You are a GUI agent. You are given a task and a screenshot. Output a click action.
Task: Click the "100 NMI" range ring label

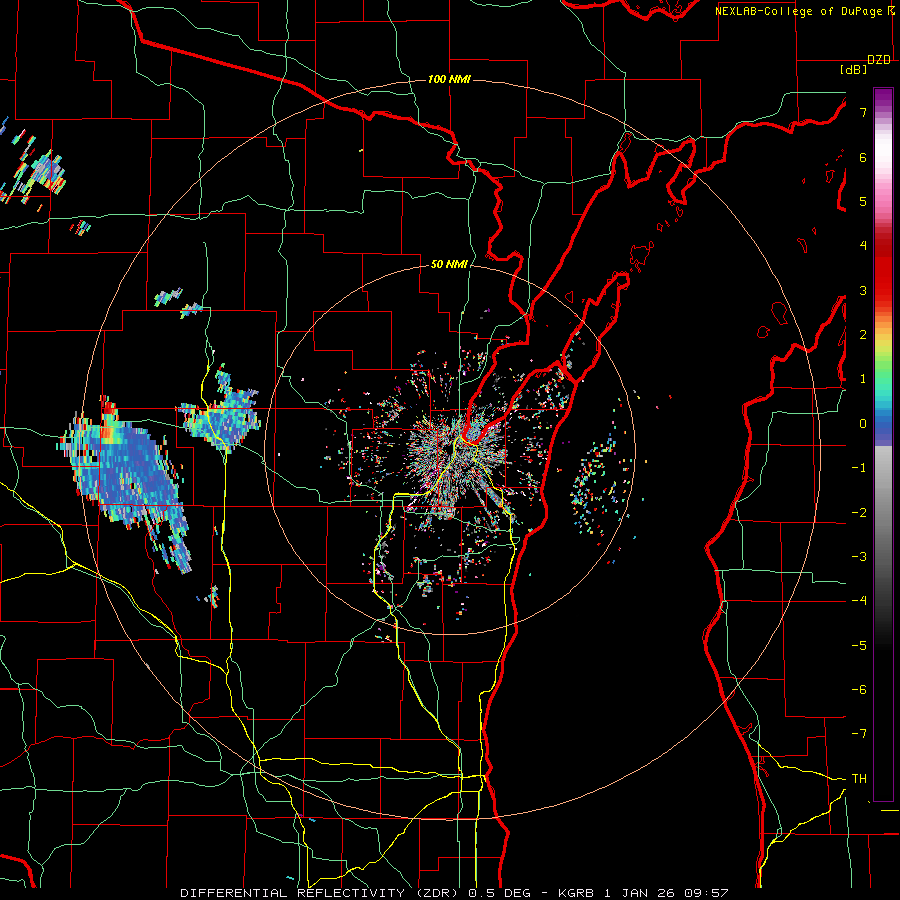point(449,79)
